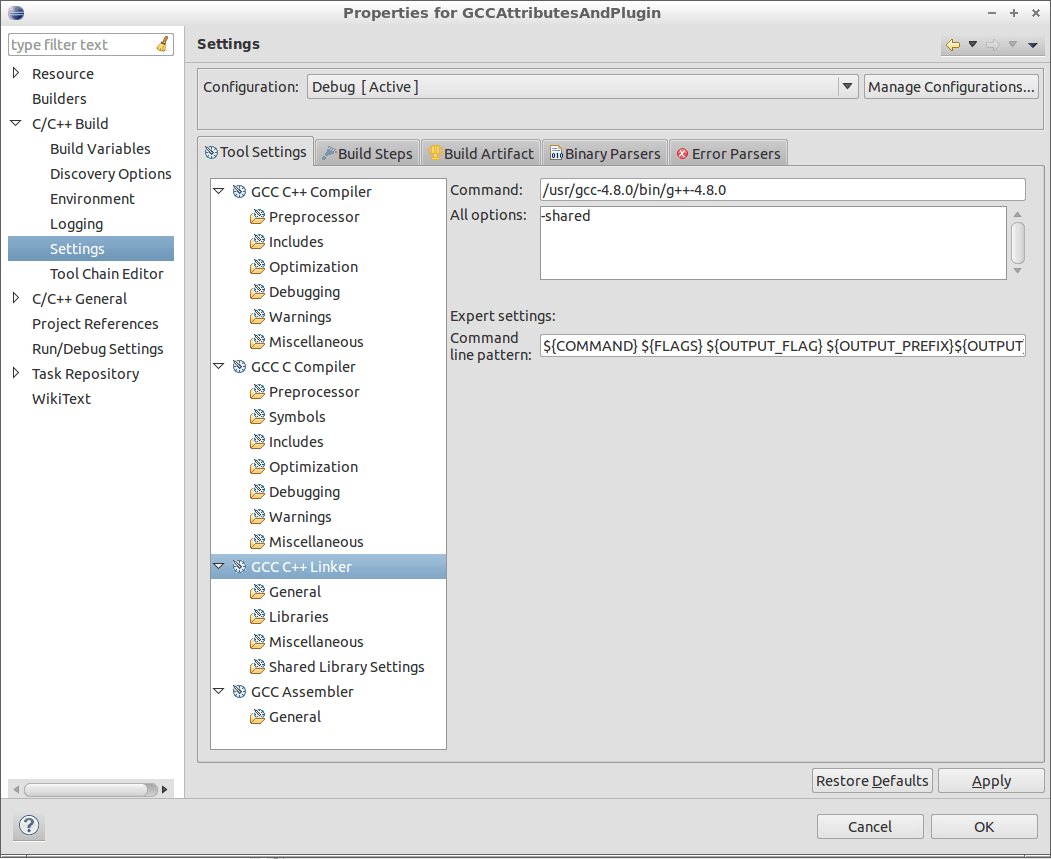Click the Error Parsers red icon
Image resolution: width=1051 pixels, height=859 pixels.
click(x=682, y=153)
